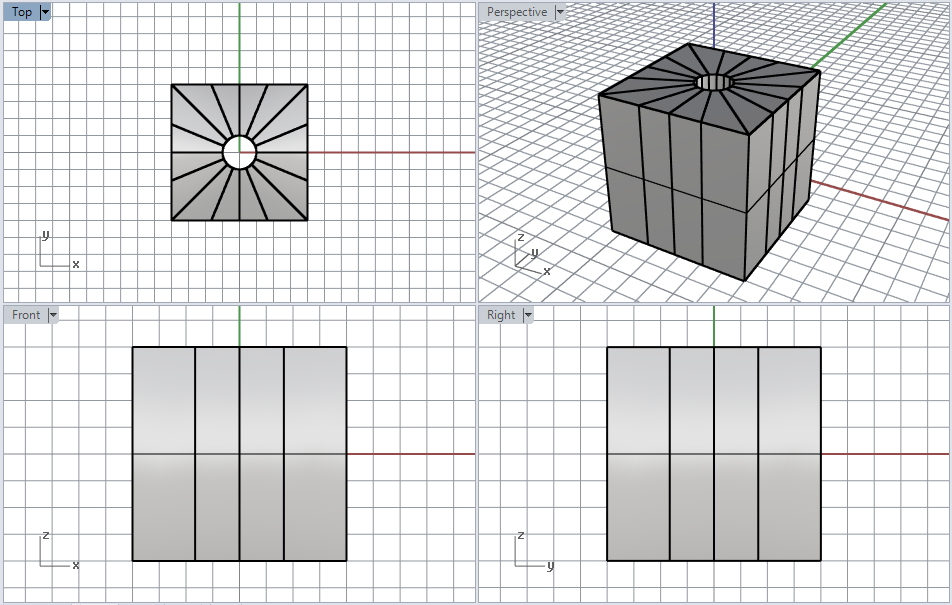Click the world axes icon in Top viewport

tap(56, 252)
